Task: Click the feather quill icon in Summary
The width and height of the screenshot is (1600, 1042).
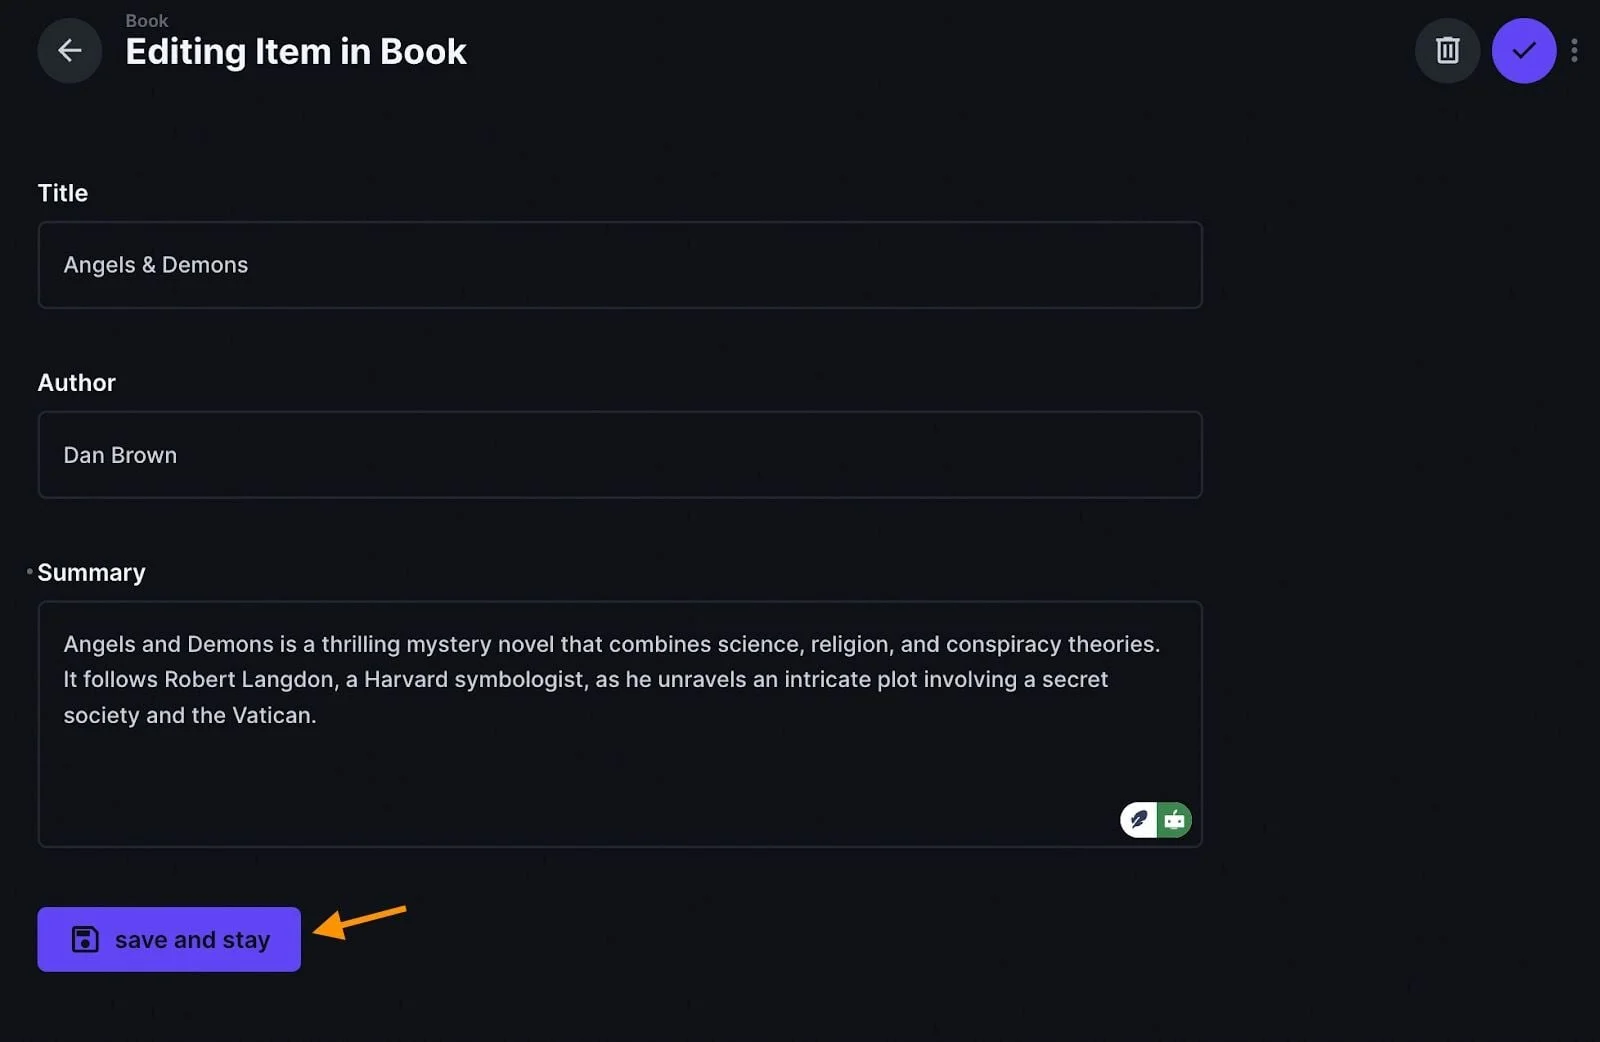Action: tap(1138, 820)
